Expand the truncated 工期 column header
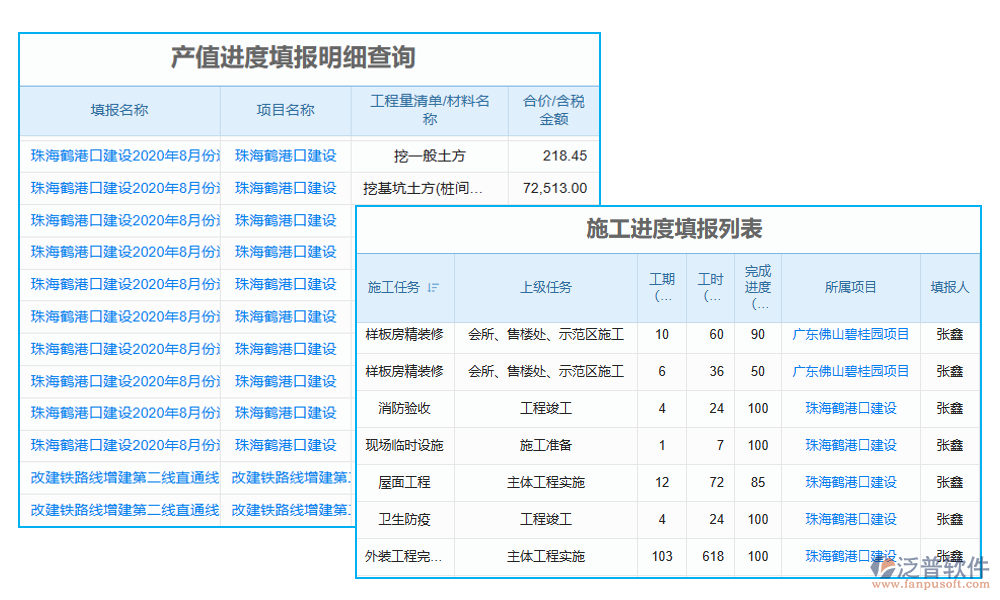Image resolution: width=1000 pixels, height=600 pixels. click(x=661, y=287)
